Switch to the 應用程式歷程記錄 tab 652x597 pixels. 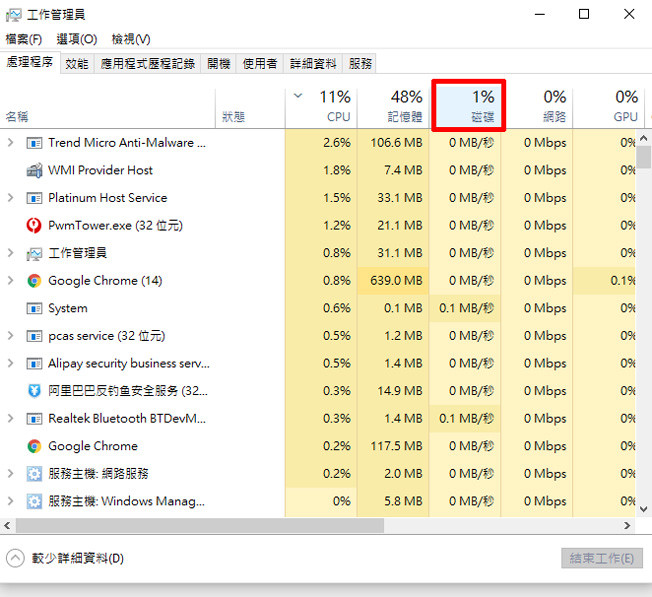click(148, 64)
